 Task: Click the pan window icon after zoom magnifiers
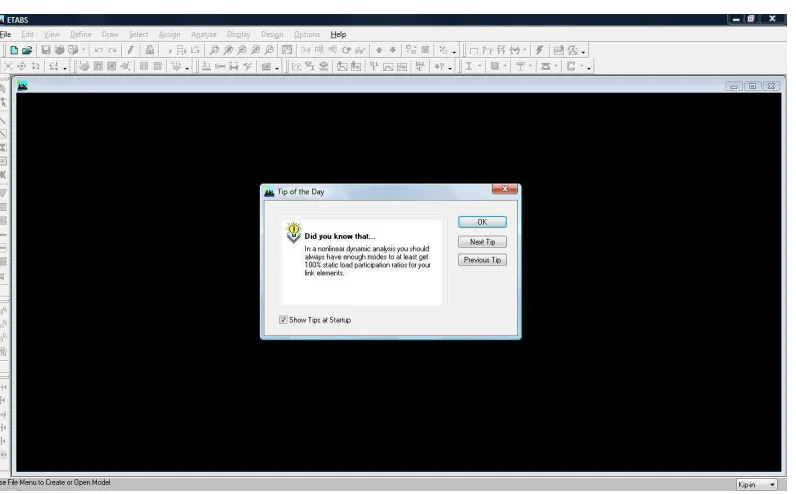pyautogui.click(x=287, y=50)
